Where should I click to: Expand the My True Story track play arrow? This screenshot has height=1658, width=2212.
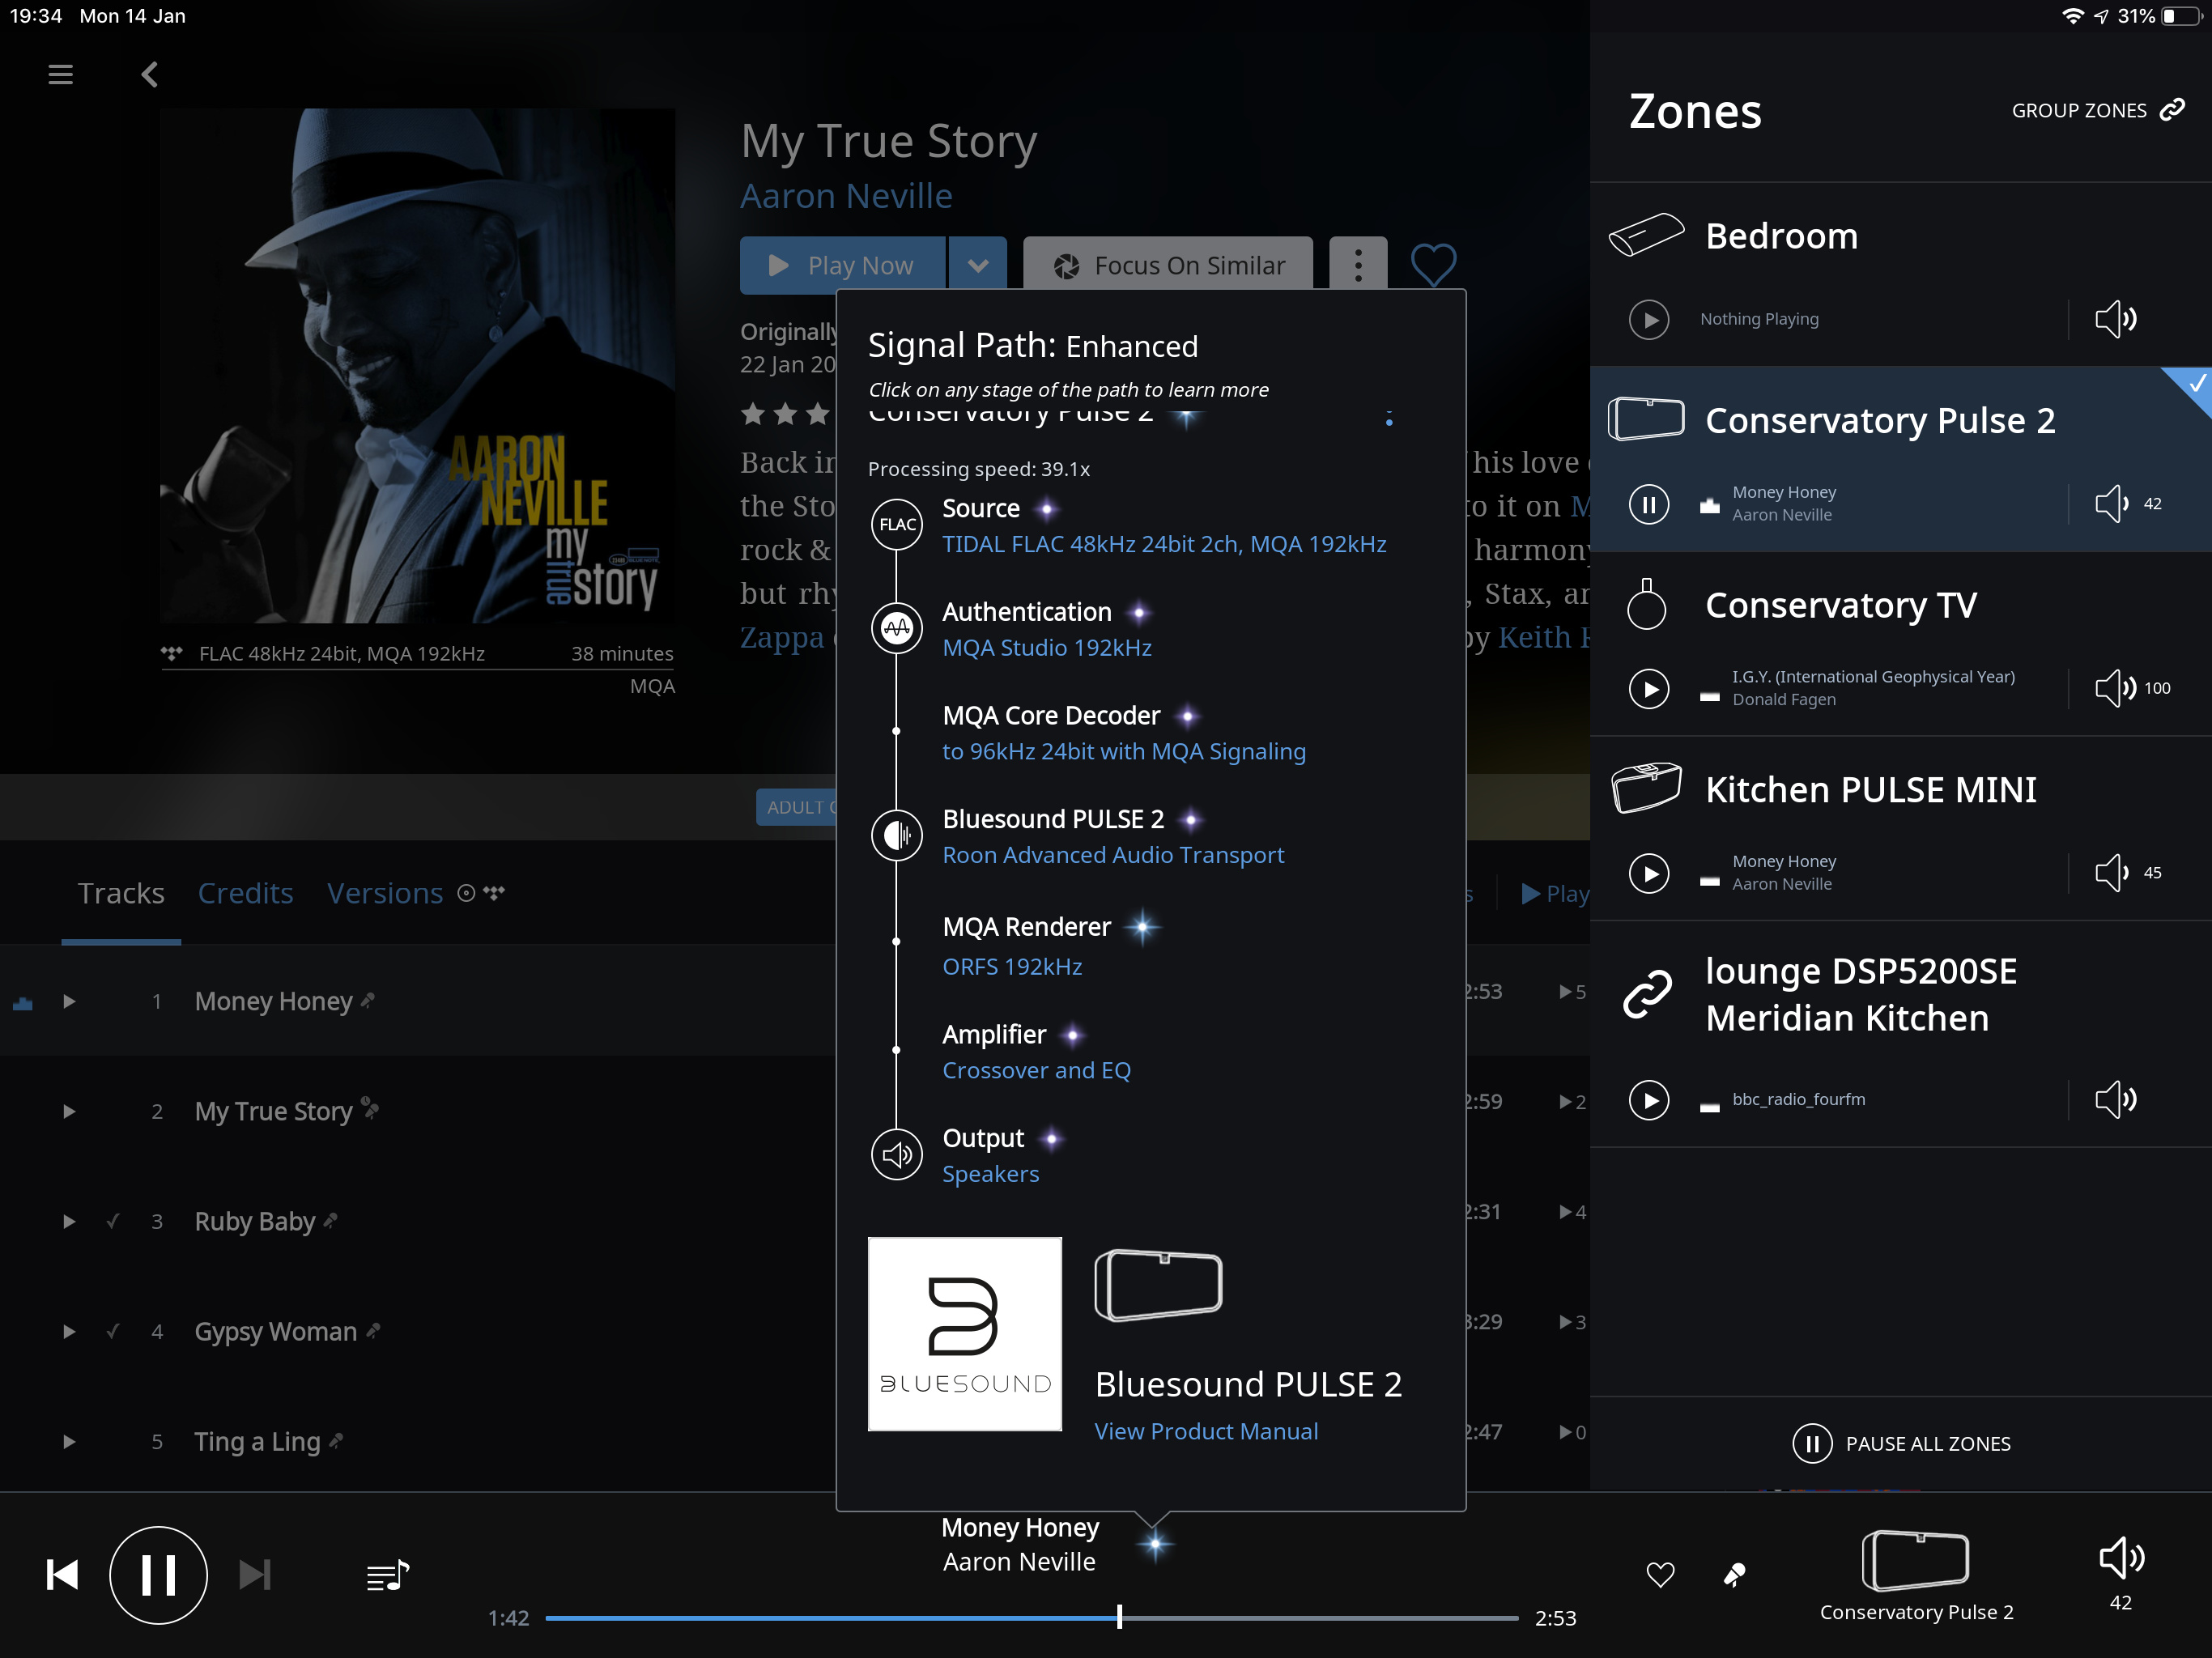click(x=69, y=1111)
